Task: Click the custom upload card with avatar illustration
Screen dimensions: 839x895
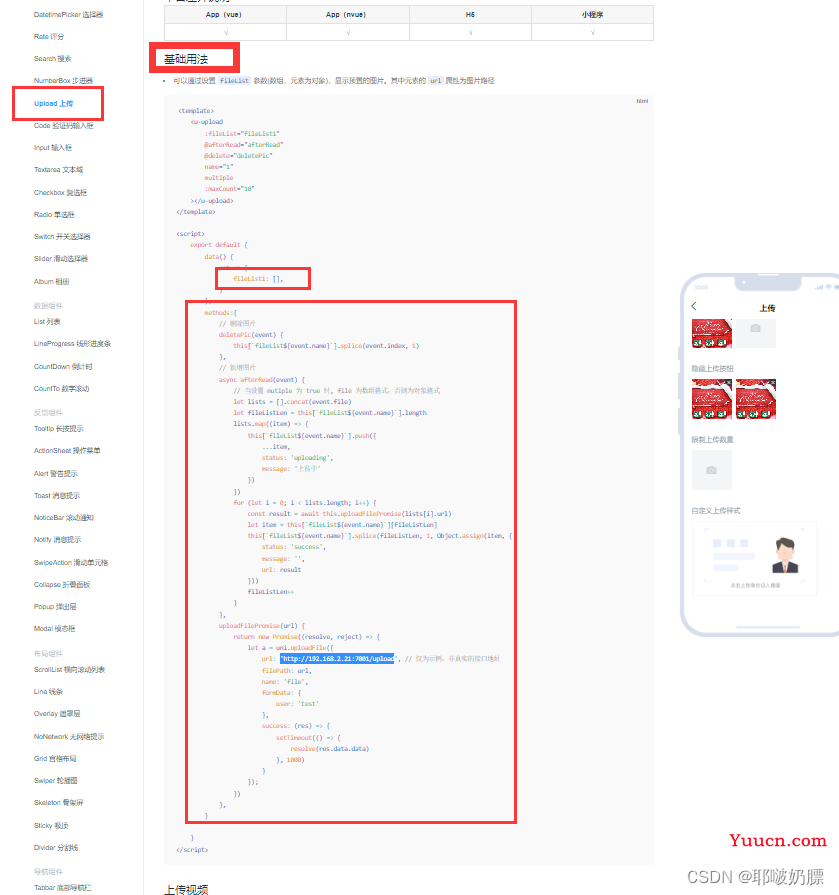Action: (755, 558)
